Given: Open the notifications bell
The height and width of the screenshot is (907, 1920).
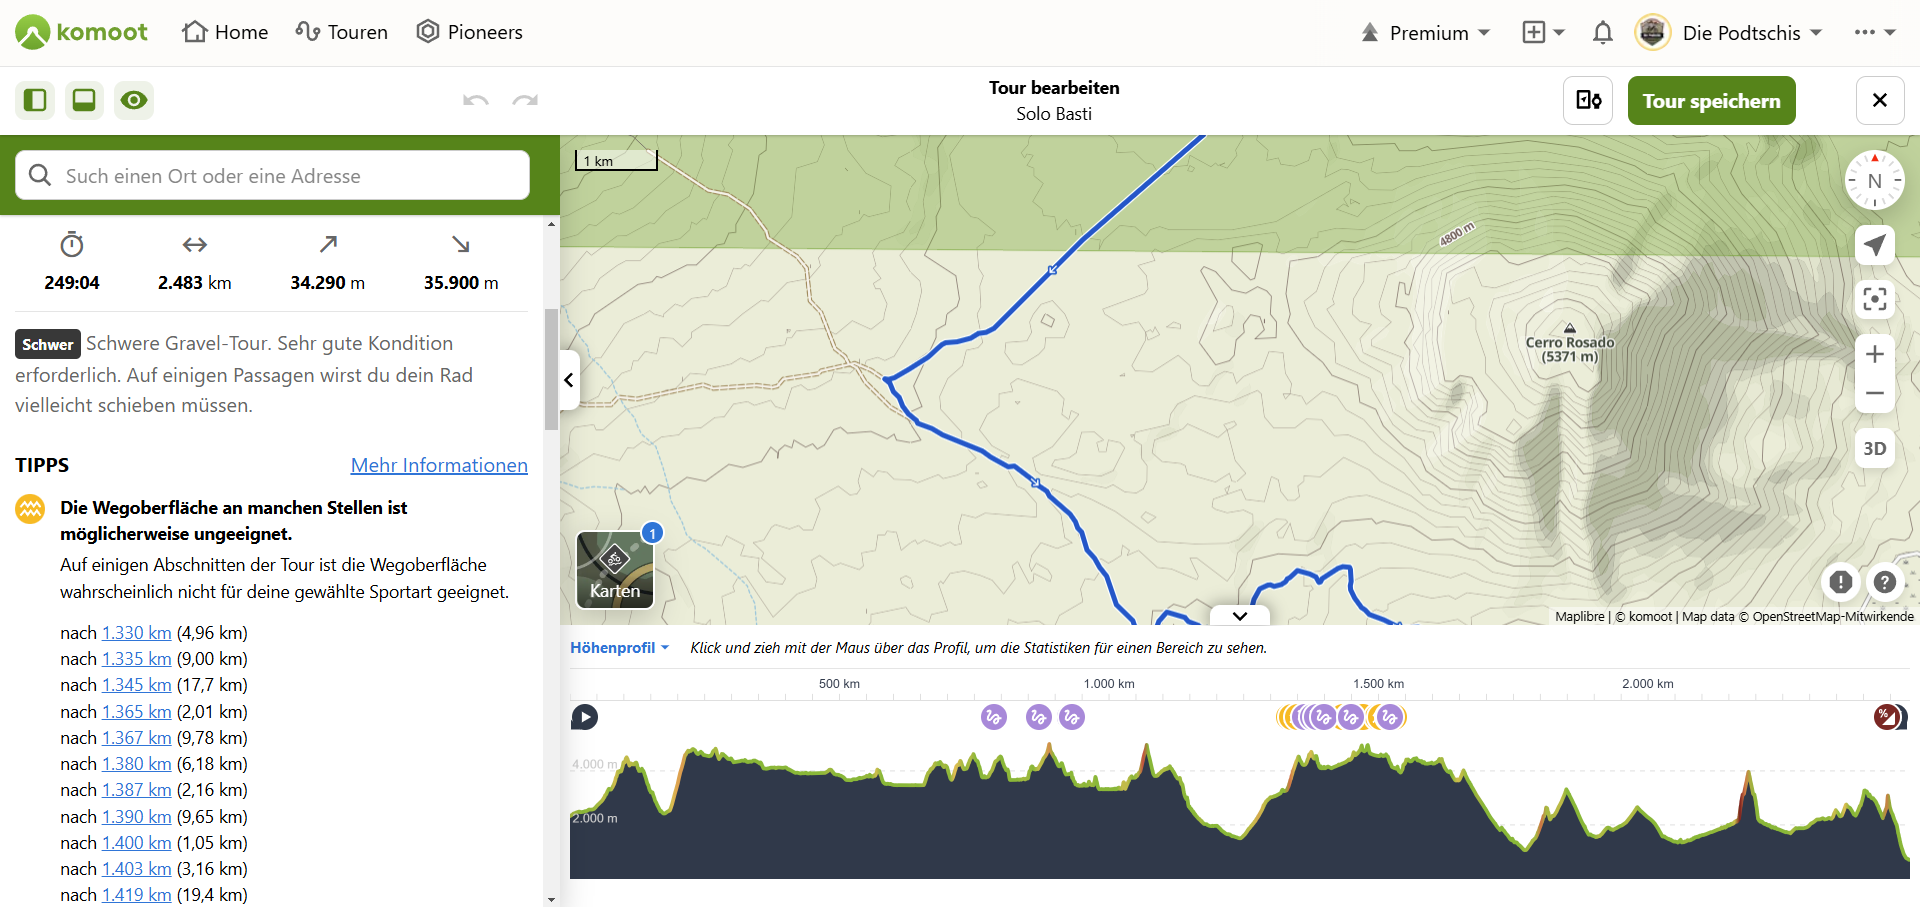Looking at the screenshot, I should tap(1603, 33).
